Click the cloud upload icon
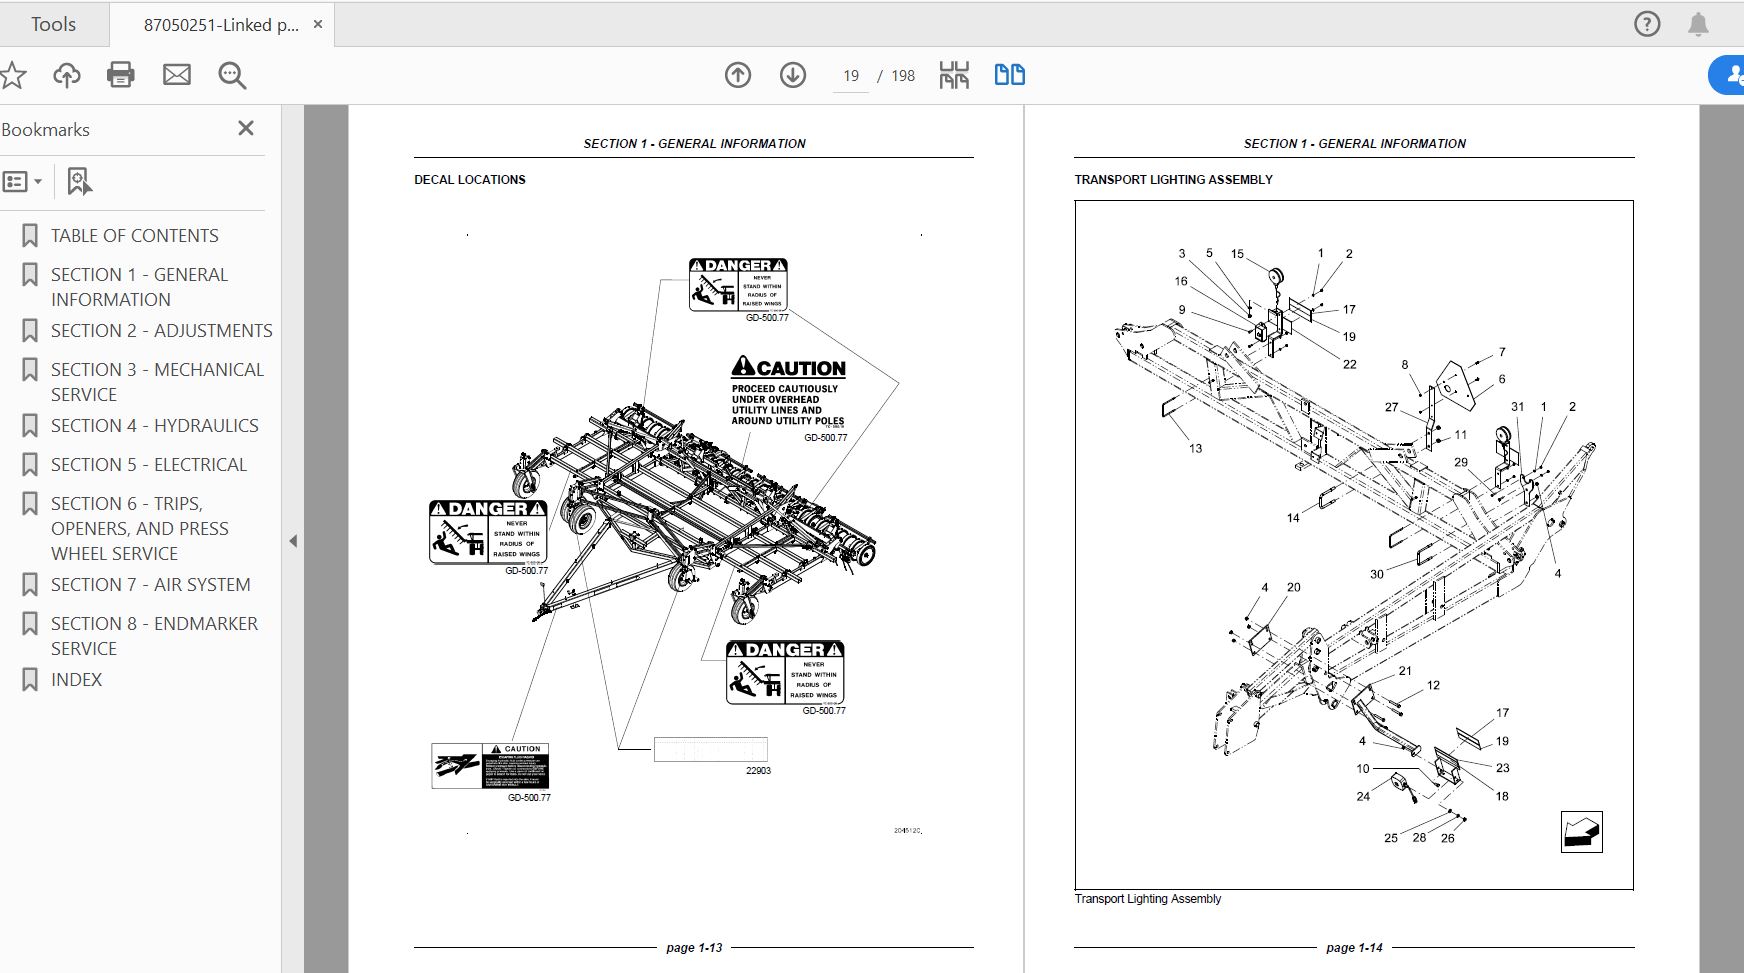 coord(67,75)
